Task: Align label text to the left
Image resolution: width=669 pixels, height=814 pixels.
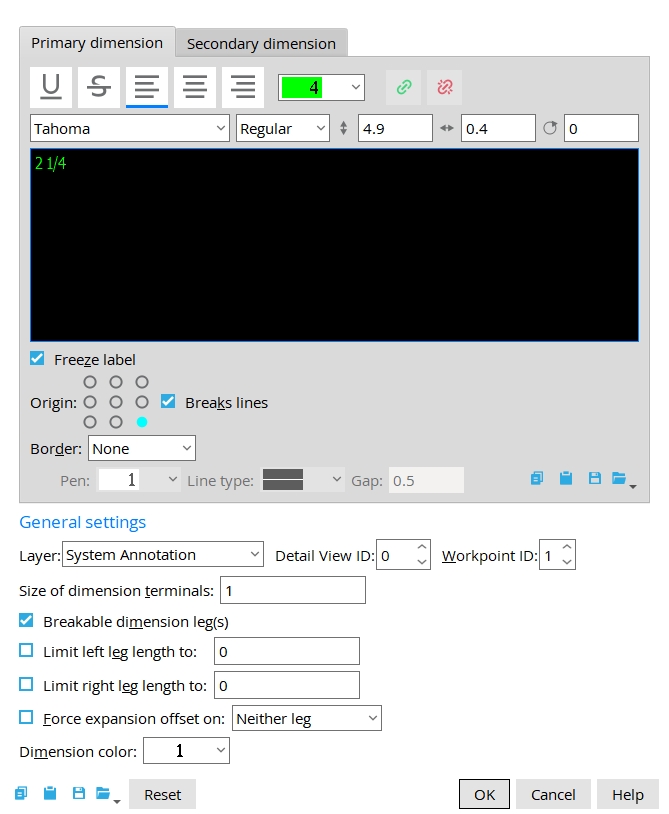Action: pyautogui.click(x=147, y=88)
